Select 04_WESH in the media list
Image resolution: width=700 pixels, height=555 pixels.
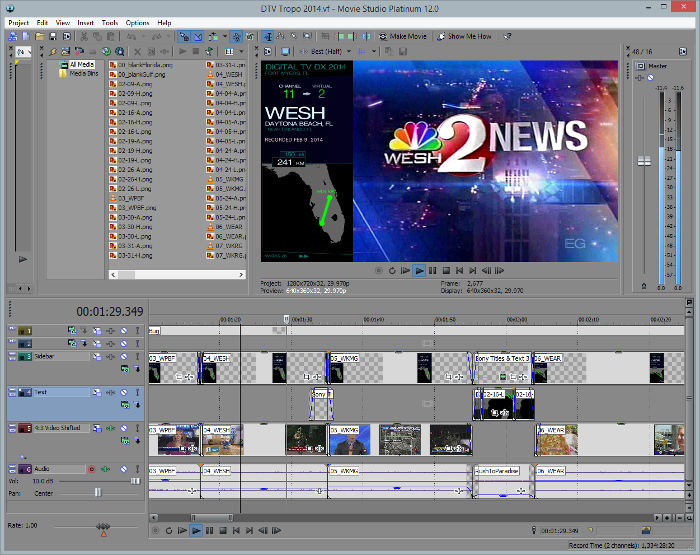(x=226, y=74)
